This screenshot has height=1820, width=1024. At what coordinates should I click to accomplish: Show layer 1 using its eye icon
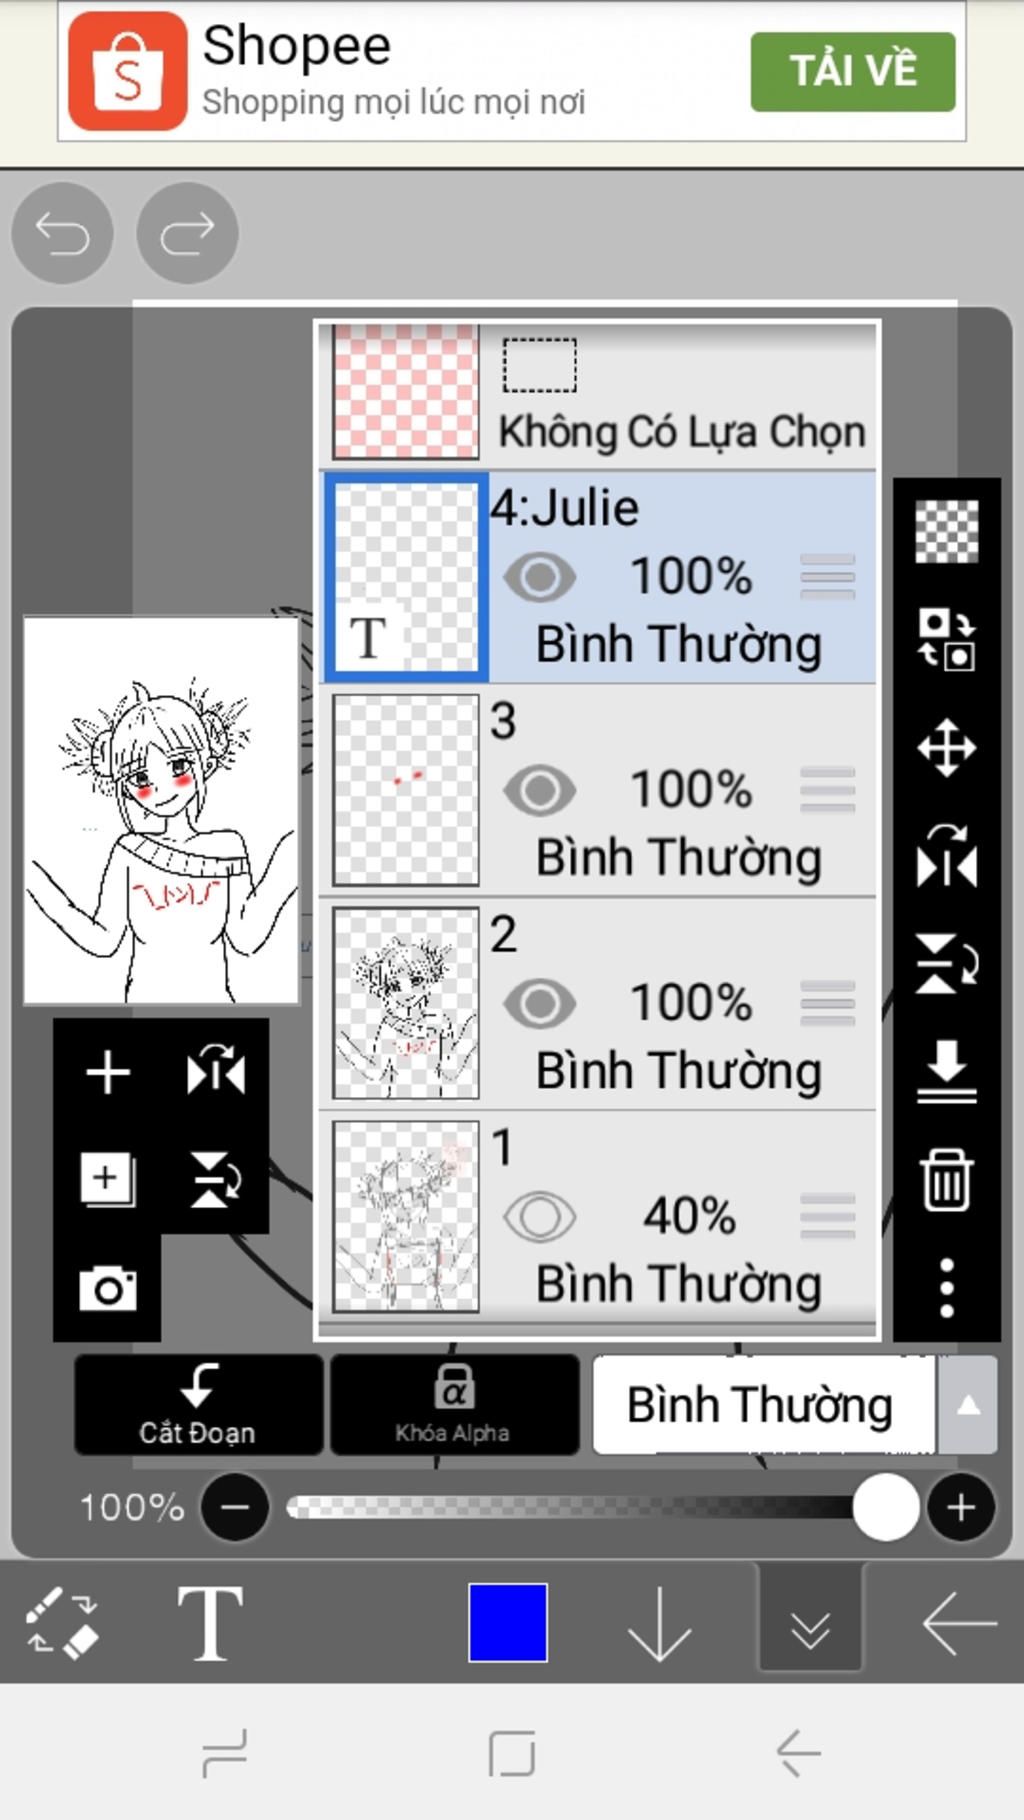[540, 1216]
